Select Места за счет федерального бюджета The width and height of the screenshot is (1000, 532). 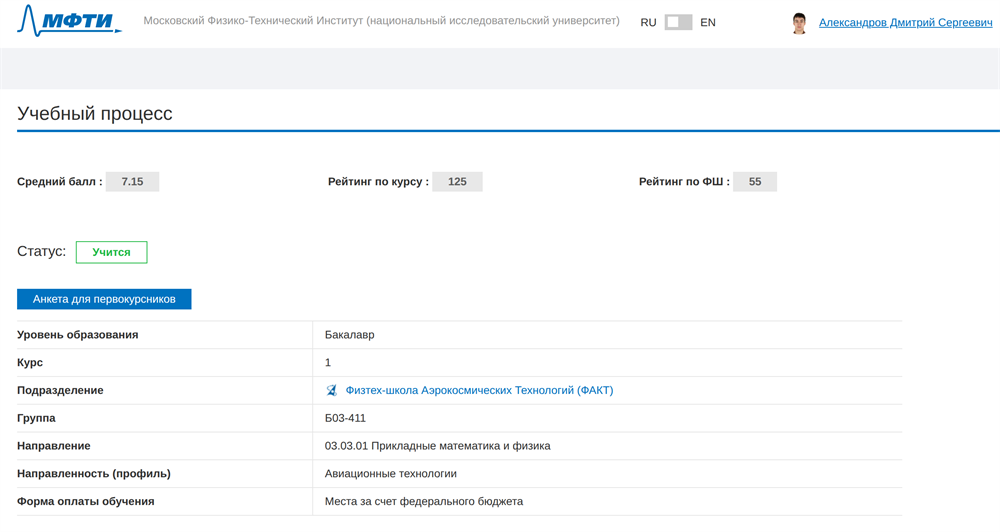[x=423, y=501]
